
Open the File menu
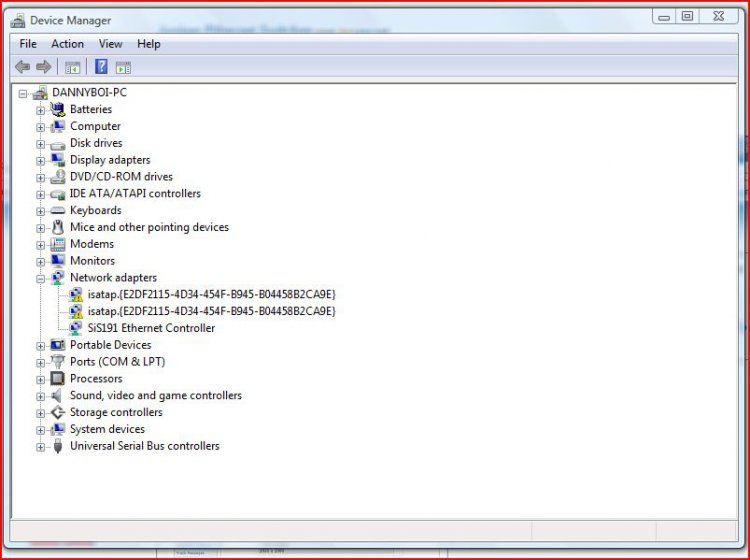28,44
